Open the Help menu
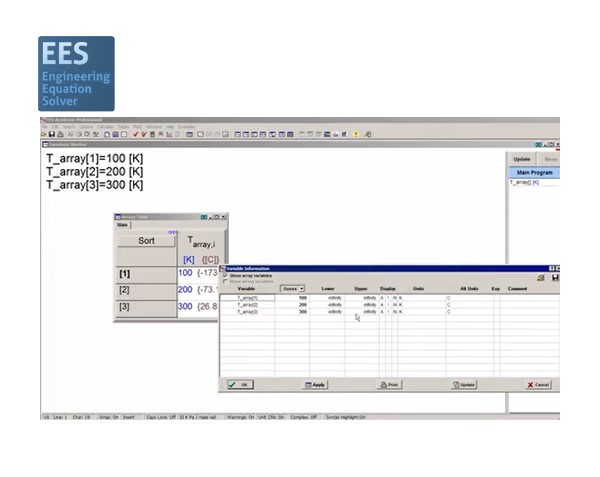This screenshot has width=600, height=477. pos(170,127)
